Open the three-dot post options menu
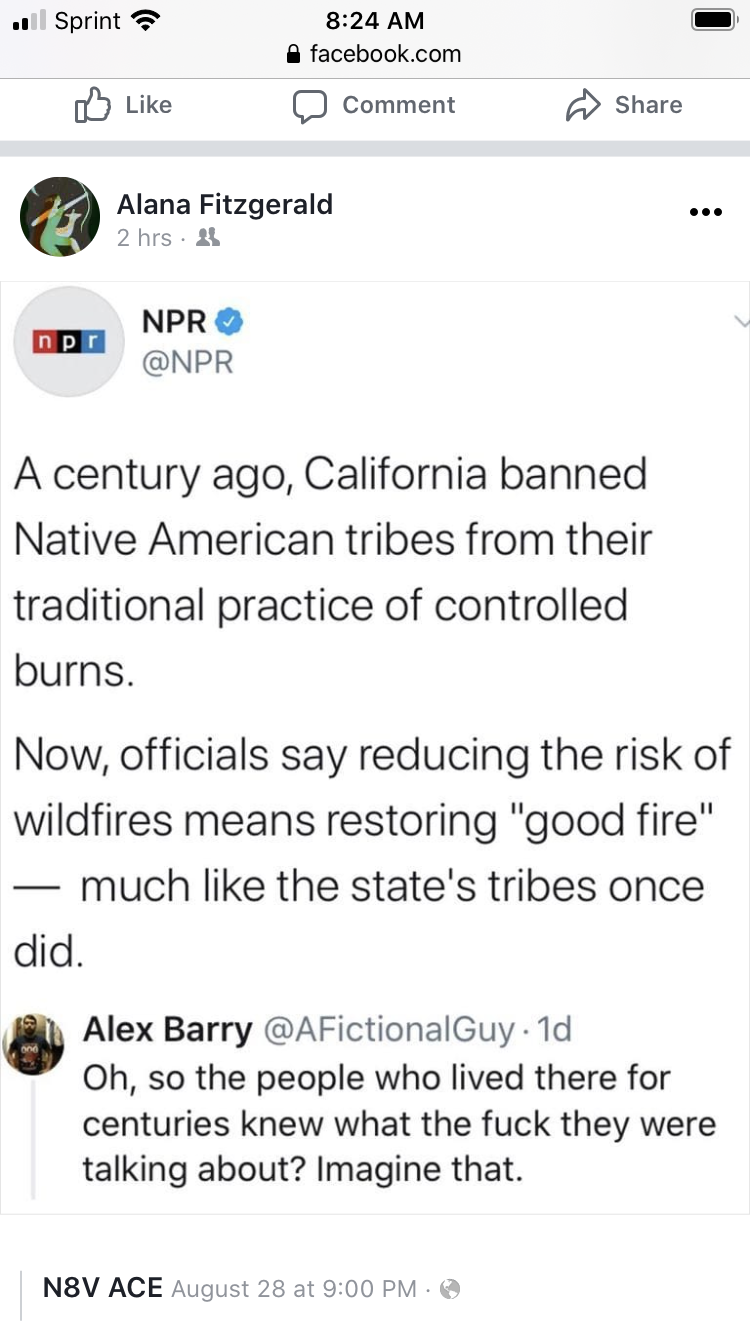This screenshot has height=1334, width=750. point(706,213)
